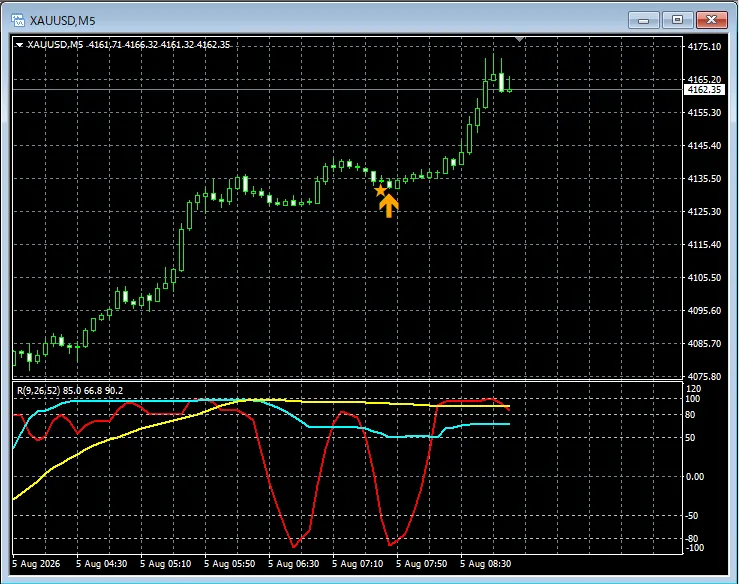This screenshot has height=584, width=740.
Task: Click indicator scale value 0.00
Action: click(695, 477)
